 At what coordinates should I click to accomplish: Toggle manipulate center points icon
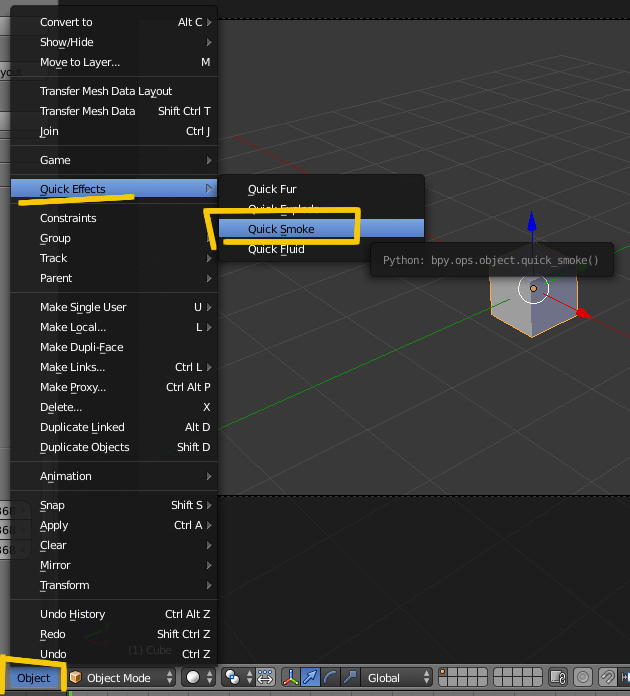click(265, 677)
